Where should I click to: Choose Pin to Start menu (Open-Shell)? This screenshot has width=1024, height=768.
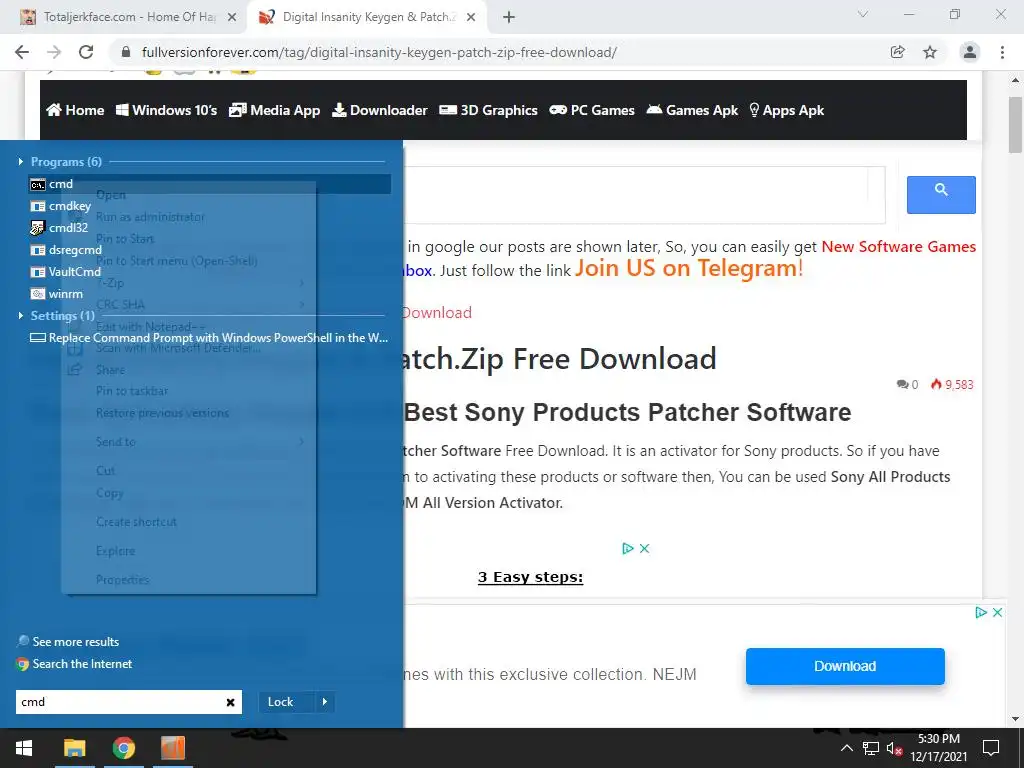coord(176,261)
